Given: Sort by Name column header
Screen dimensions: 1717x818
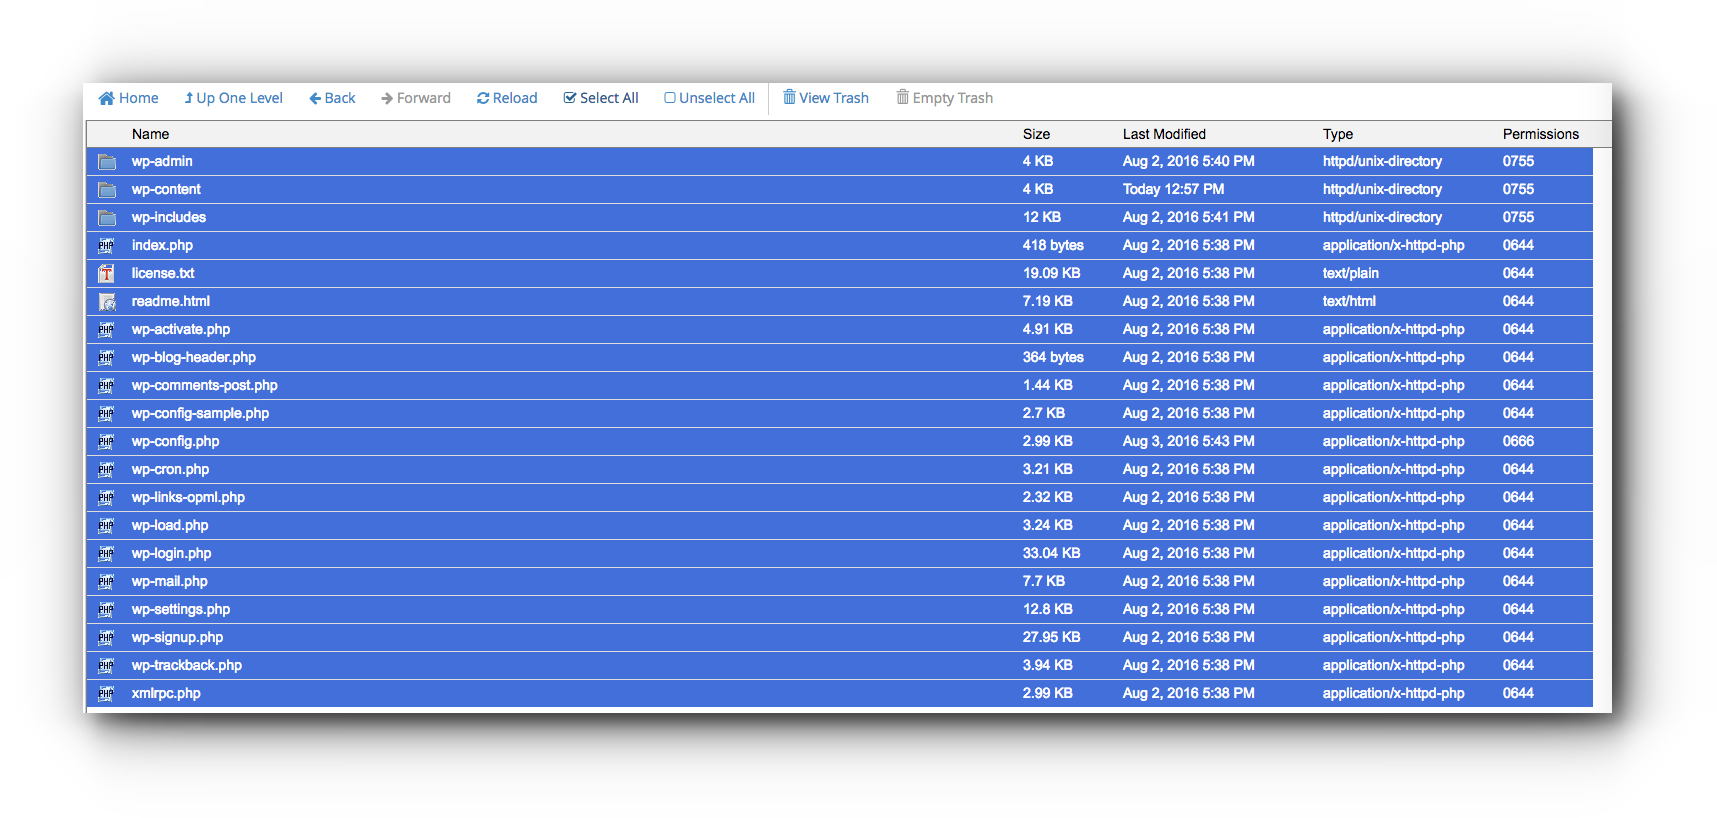Looking at the screenshot, I should [150, 134].
